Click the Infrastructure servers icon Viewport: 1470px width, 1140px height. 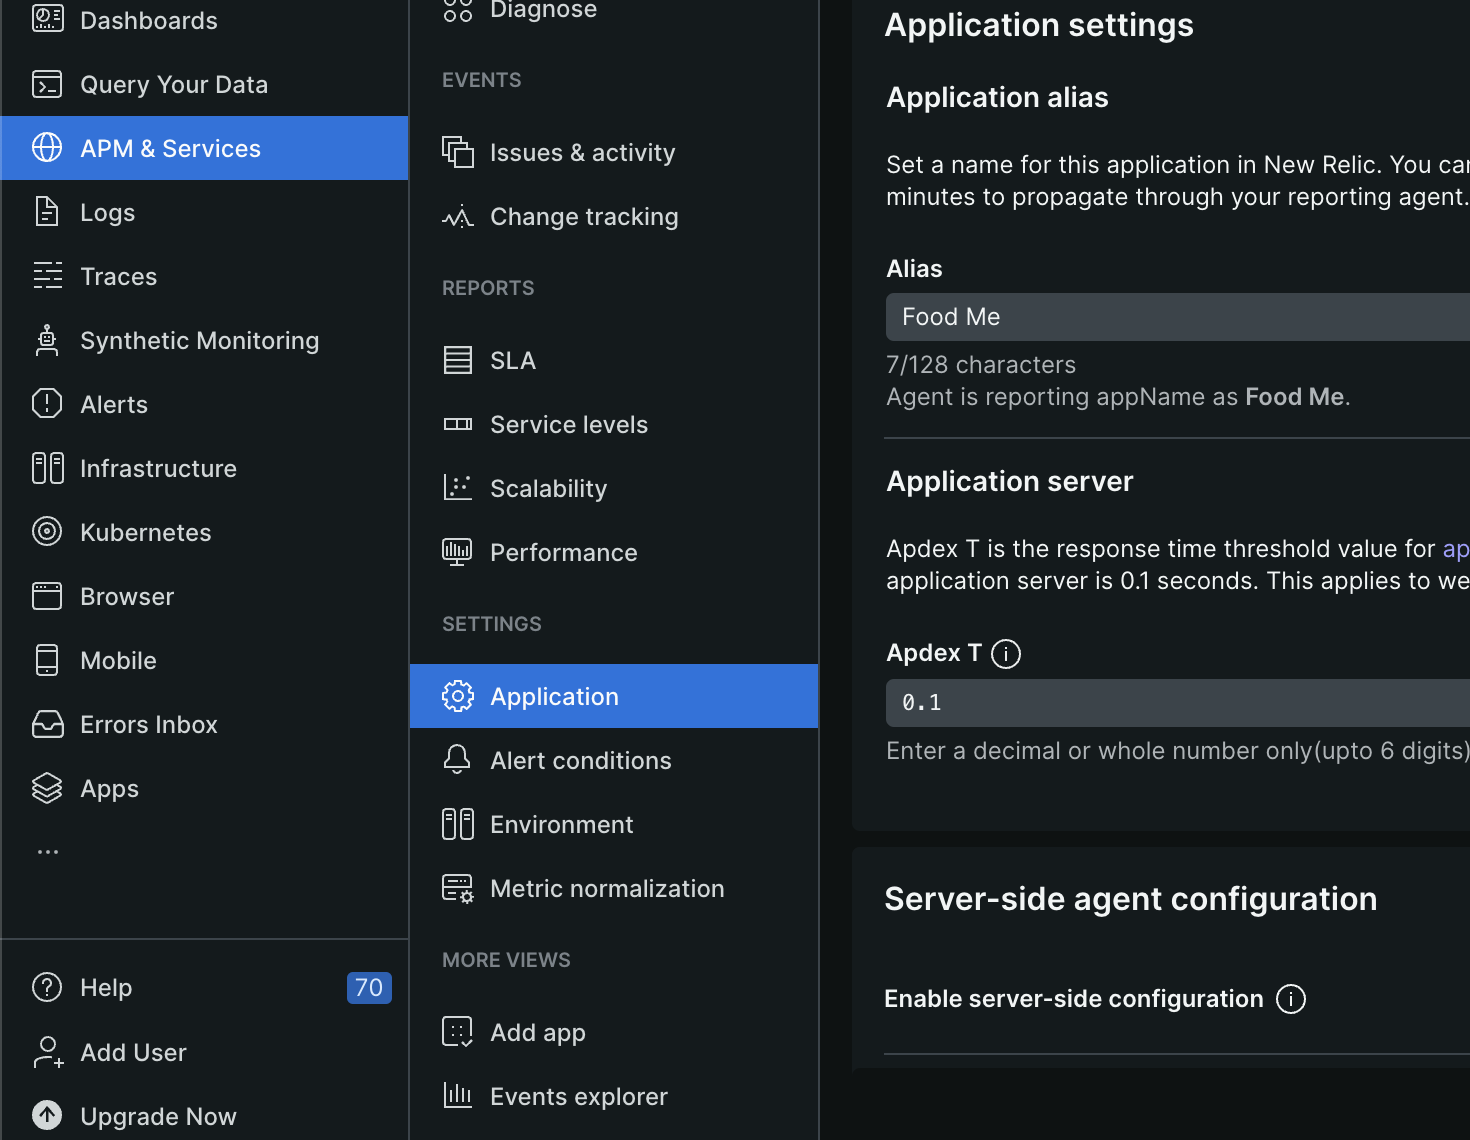(x=47, y=468)
